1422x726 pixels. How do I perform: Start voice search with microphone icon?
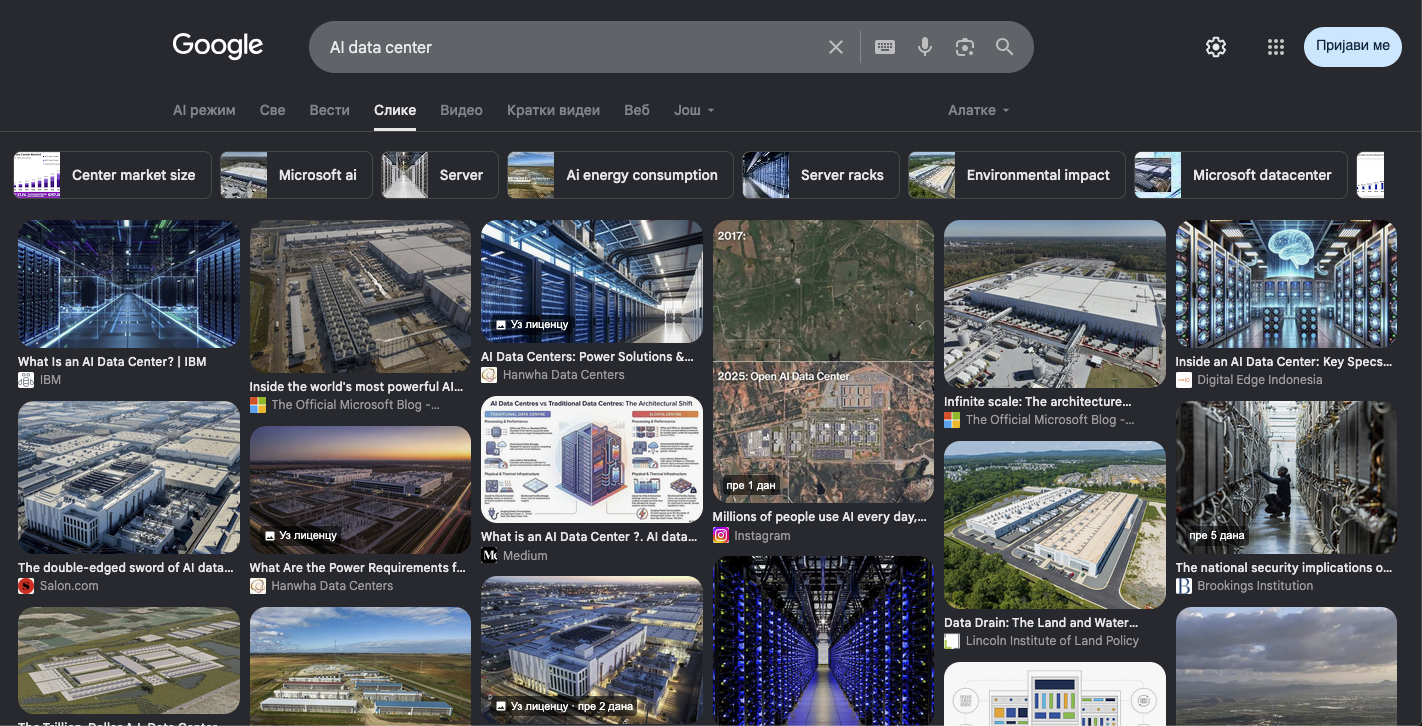[x=925, y=47]
